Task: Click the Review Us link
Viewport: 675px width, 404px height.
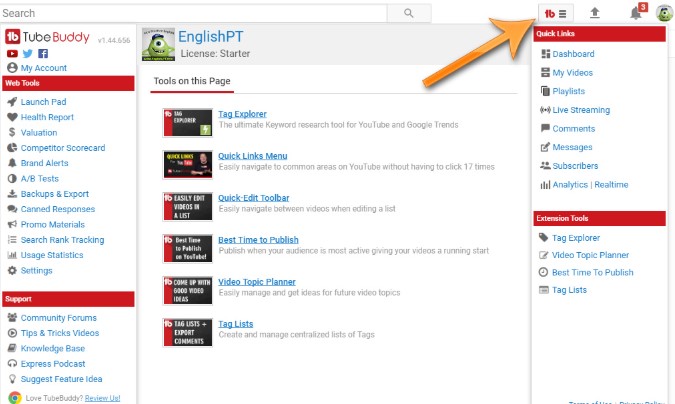Action: (102, 397)
